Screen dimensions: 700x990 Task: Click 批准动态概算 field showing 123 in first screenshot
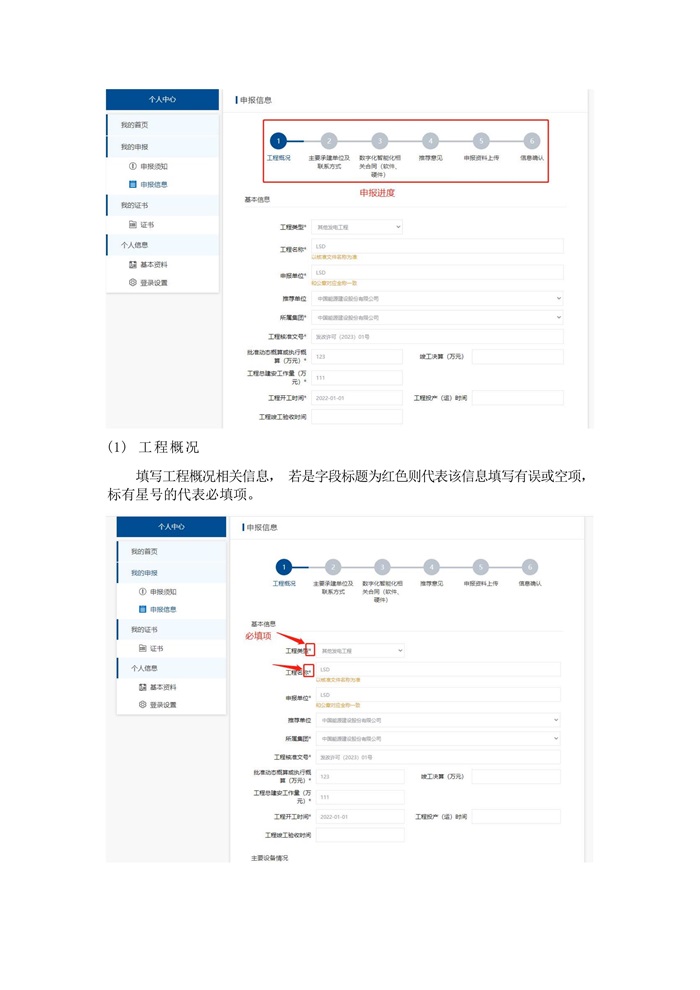tap(357, 357)
